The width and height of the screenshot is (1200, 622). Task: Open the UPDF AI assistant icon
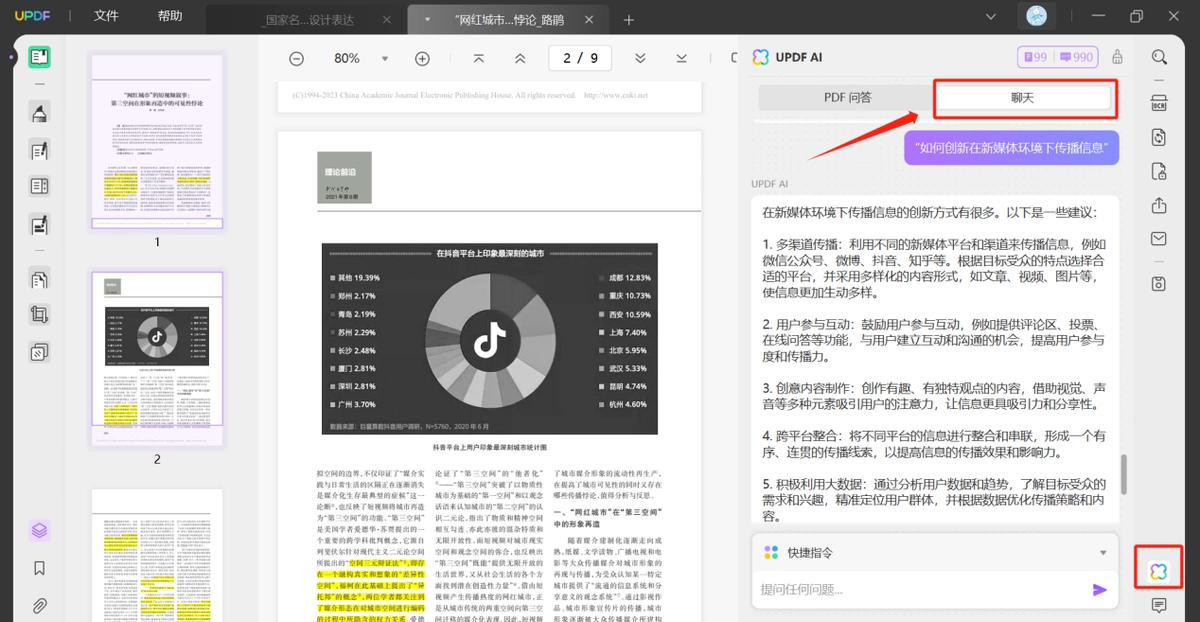tap(1158, 572)
